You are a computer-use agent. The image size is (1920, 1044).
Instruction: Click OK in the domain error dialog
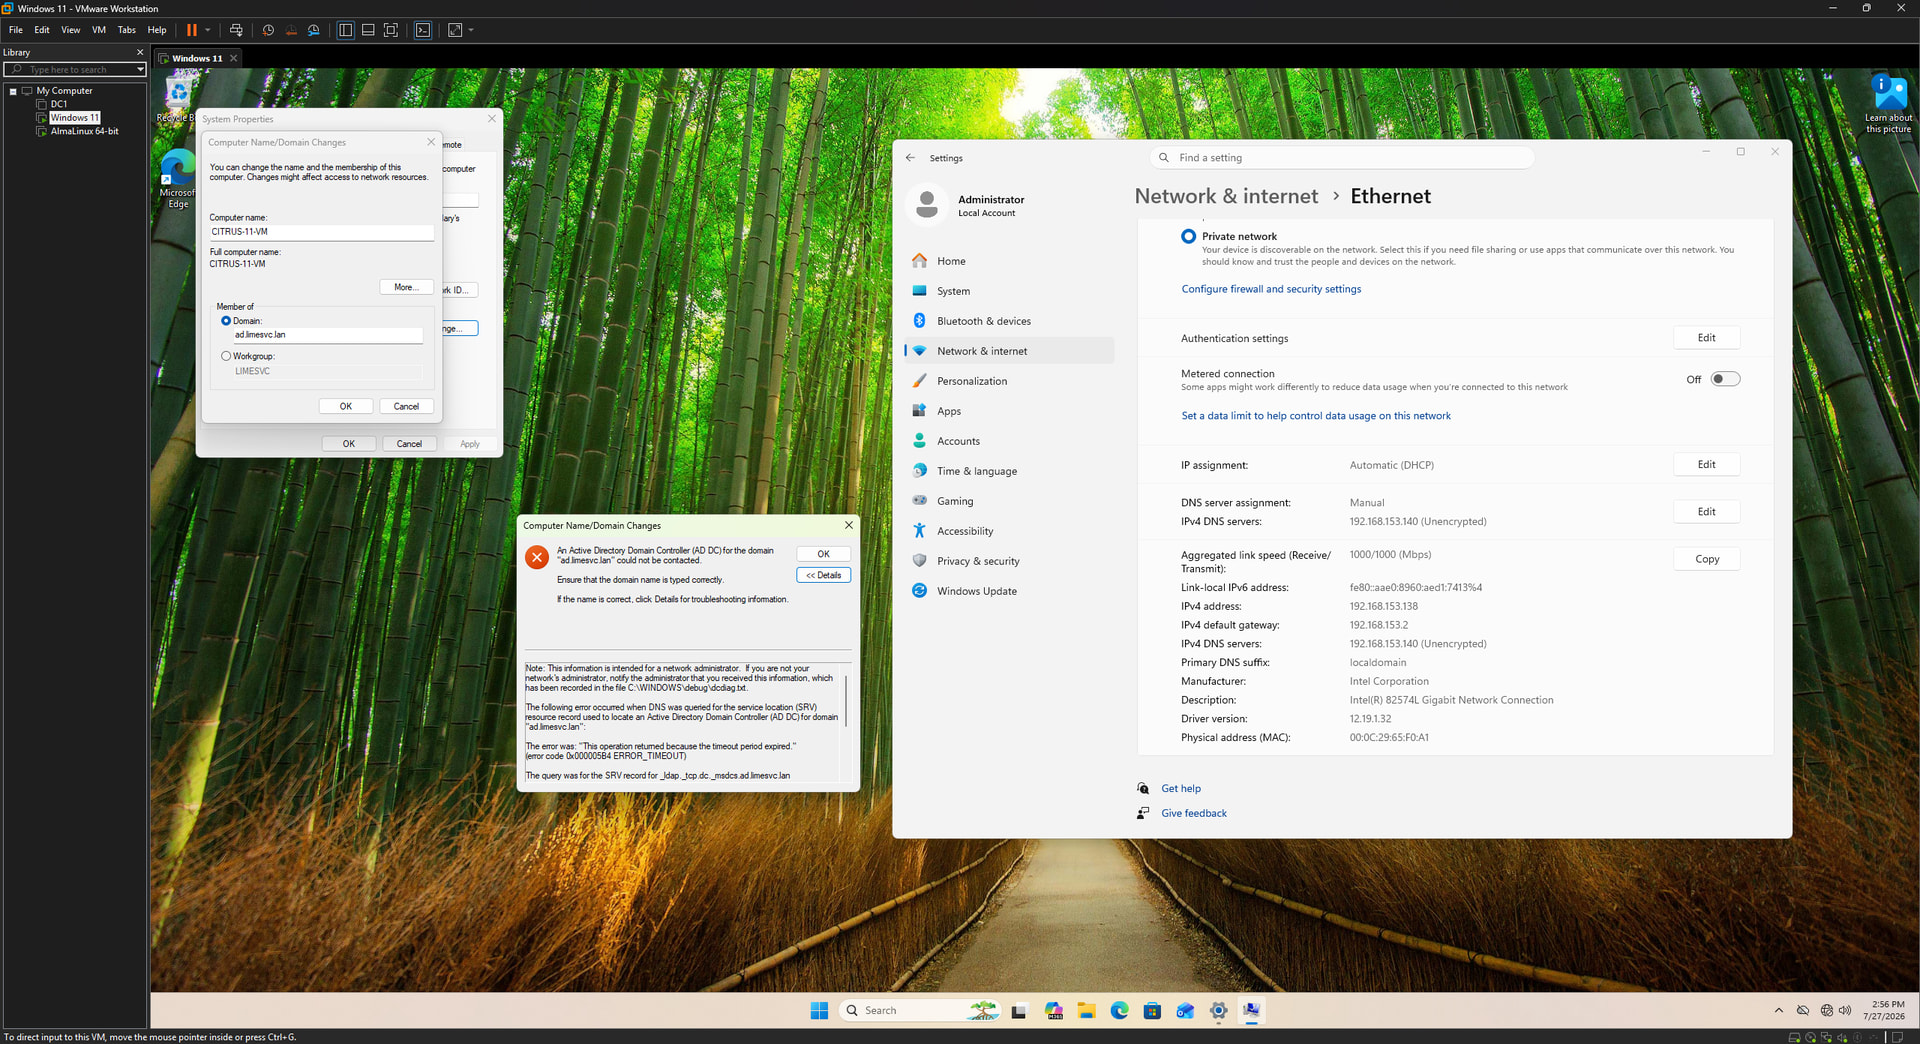pos(823,554)
